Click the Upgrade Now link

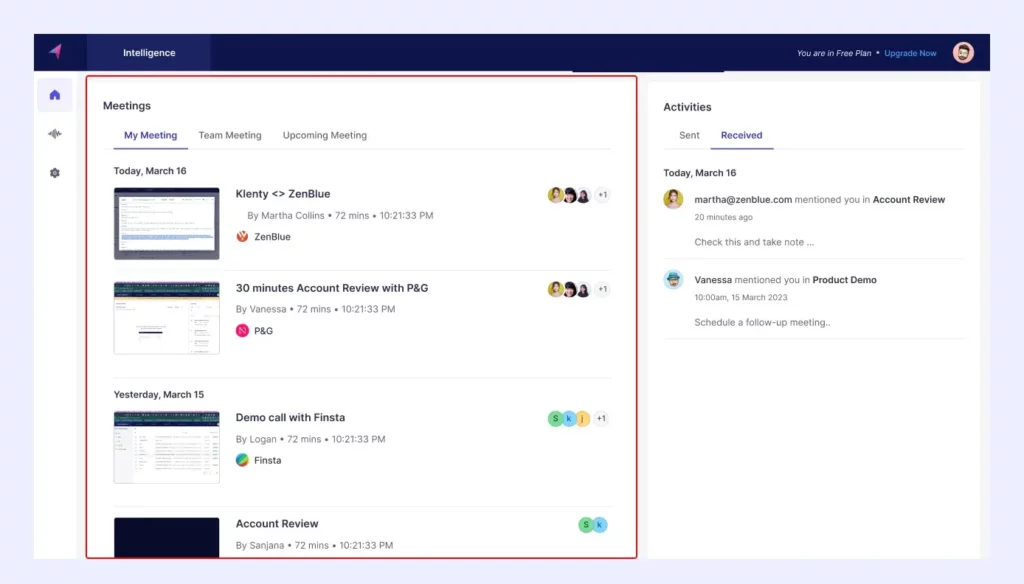point(910,53)
